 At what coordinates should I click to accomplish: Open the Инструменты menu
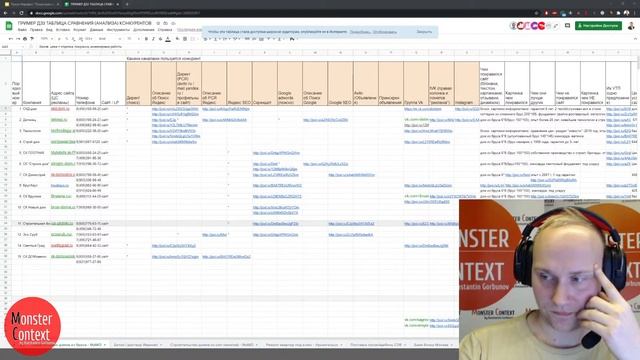pyautogui.click(x=118, y=30)
